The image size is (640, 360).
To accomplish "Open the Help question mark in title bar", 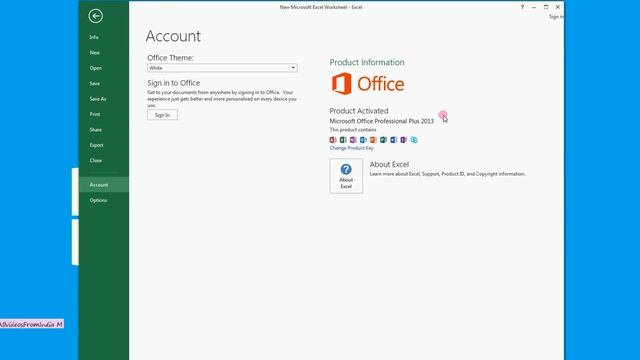I will coord(522,7).
